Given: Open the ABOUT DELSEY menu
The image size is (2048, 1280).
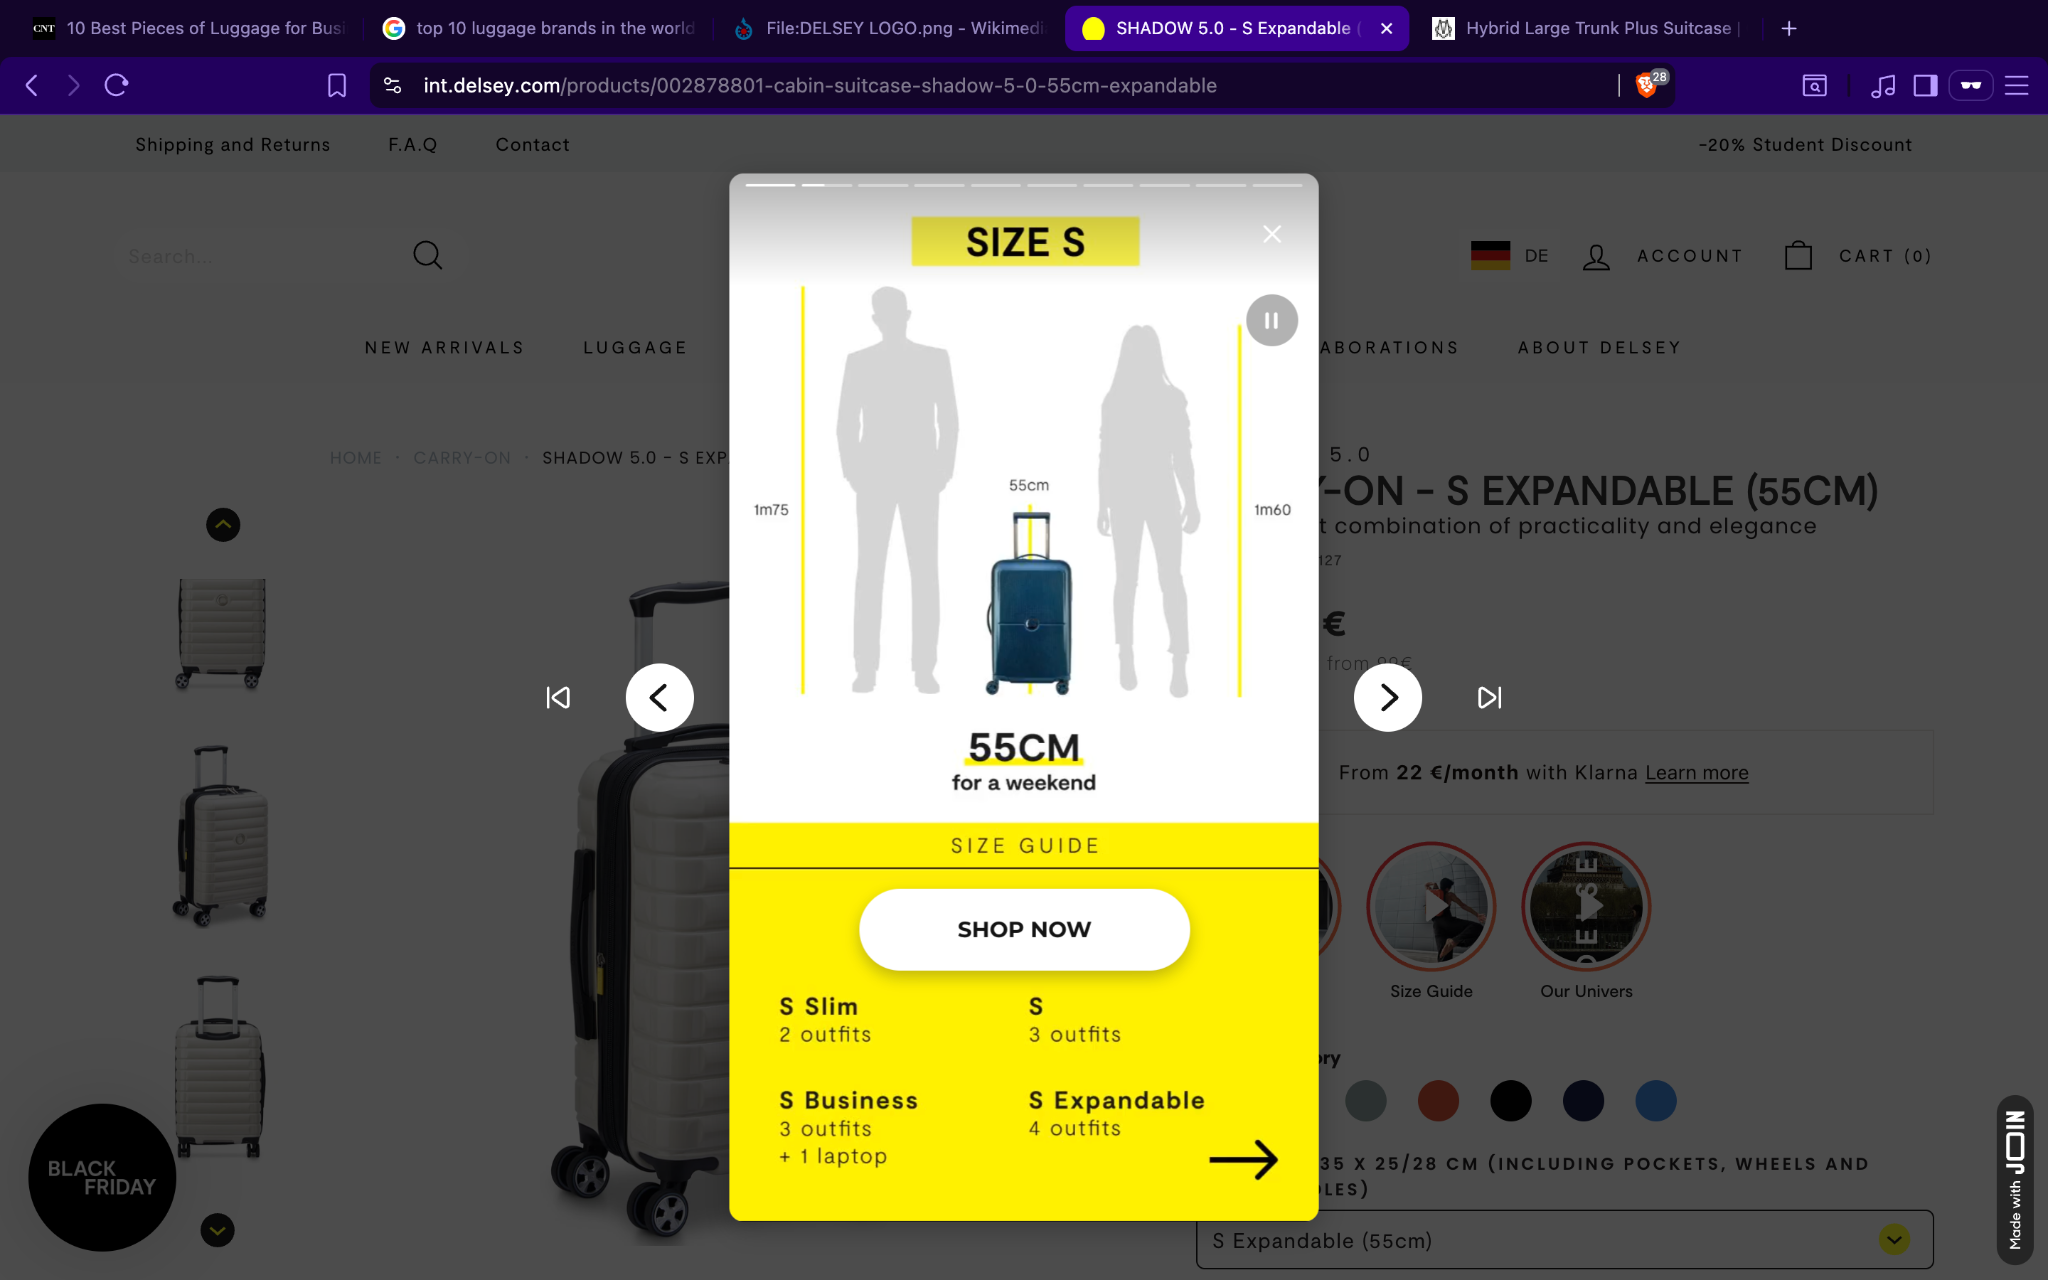Looking at the screenshot, I should pos(1599,348).
